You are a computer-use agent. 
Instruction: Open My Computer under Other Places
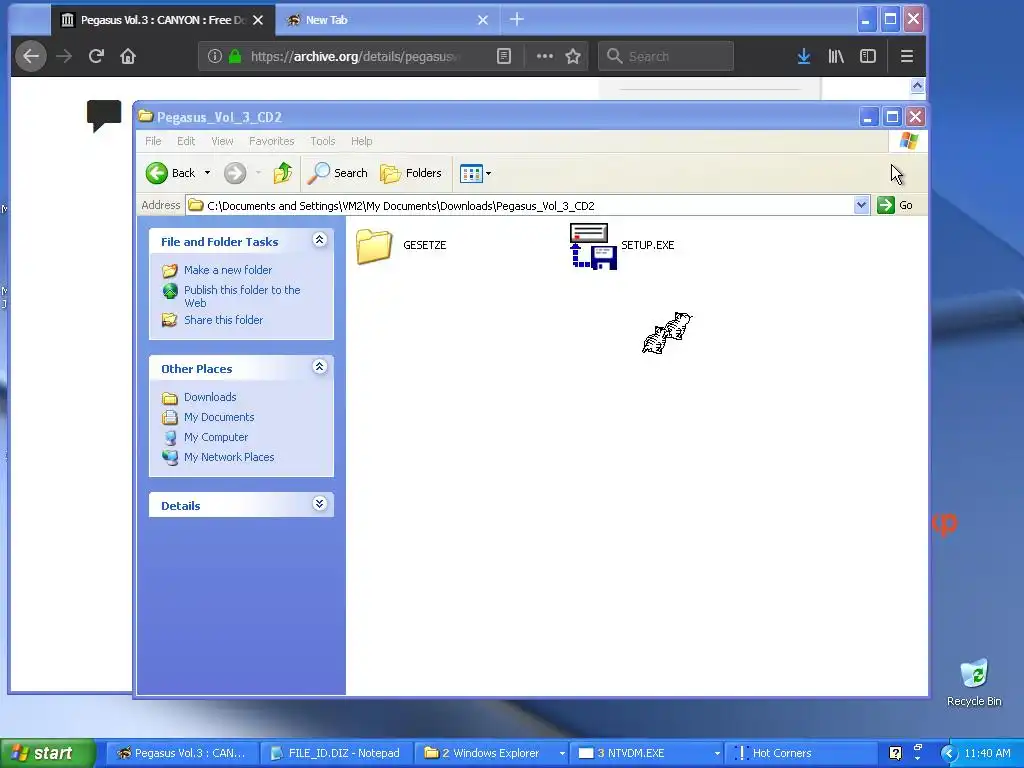[x=216, y=437]
